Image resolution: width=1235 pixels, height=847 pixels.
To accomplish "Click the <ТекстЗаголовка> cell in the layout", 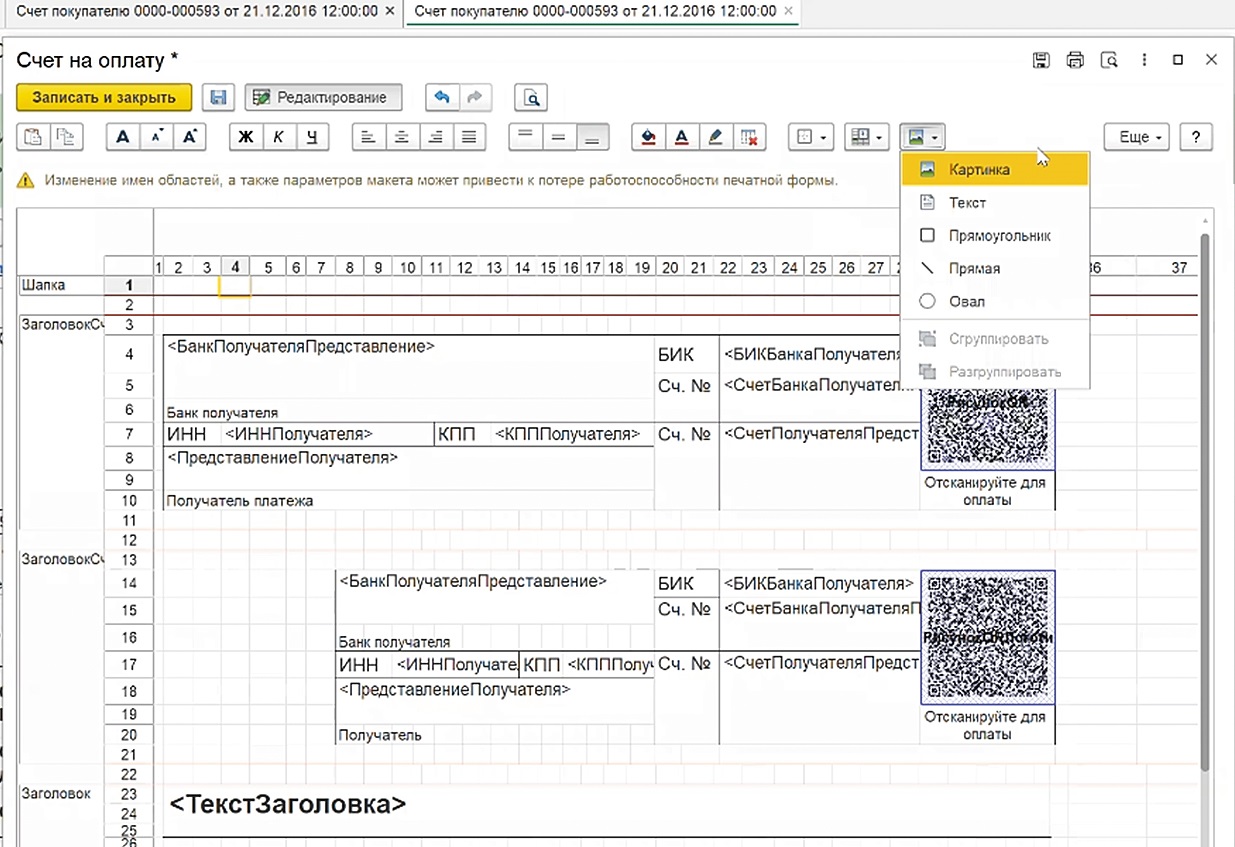I will pyautogui.click(x=288, y=805).
